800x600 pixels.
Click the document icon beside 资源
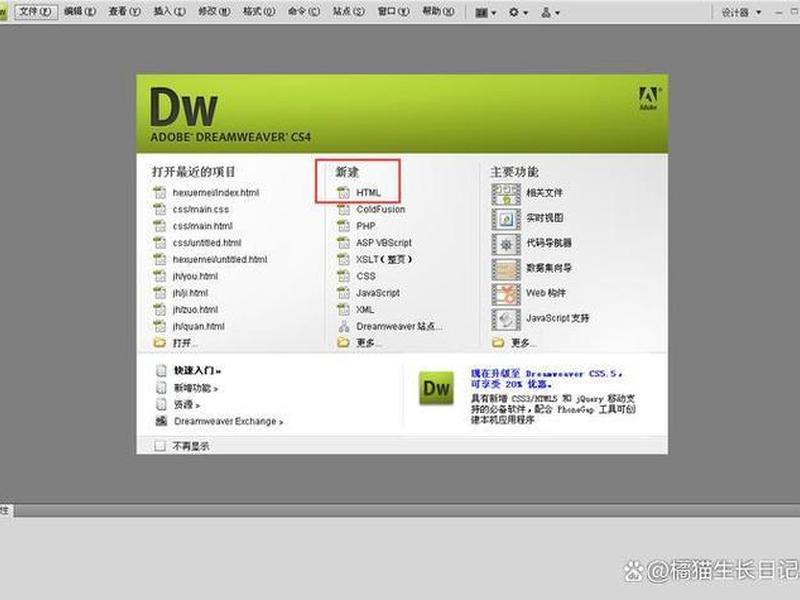click(x=161, y=405)
